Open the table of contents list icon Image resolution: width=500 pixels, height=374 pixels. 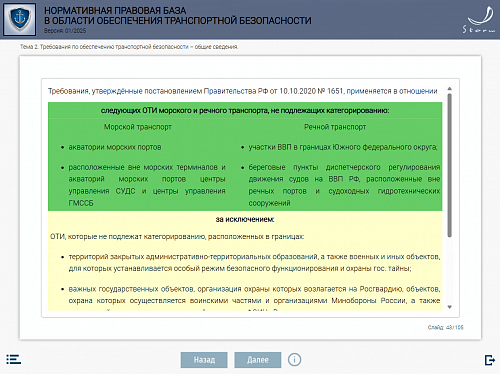tap(13, 359)
